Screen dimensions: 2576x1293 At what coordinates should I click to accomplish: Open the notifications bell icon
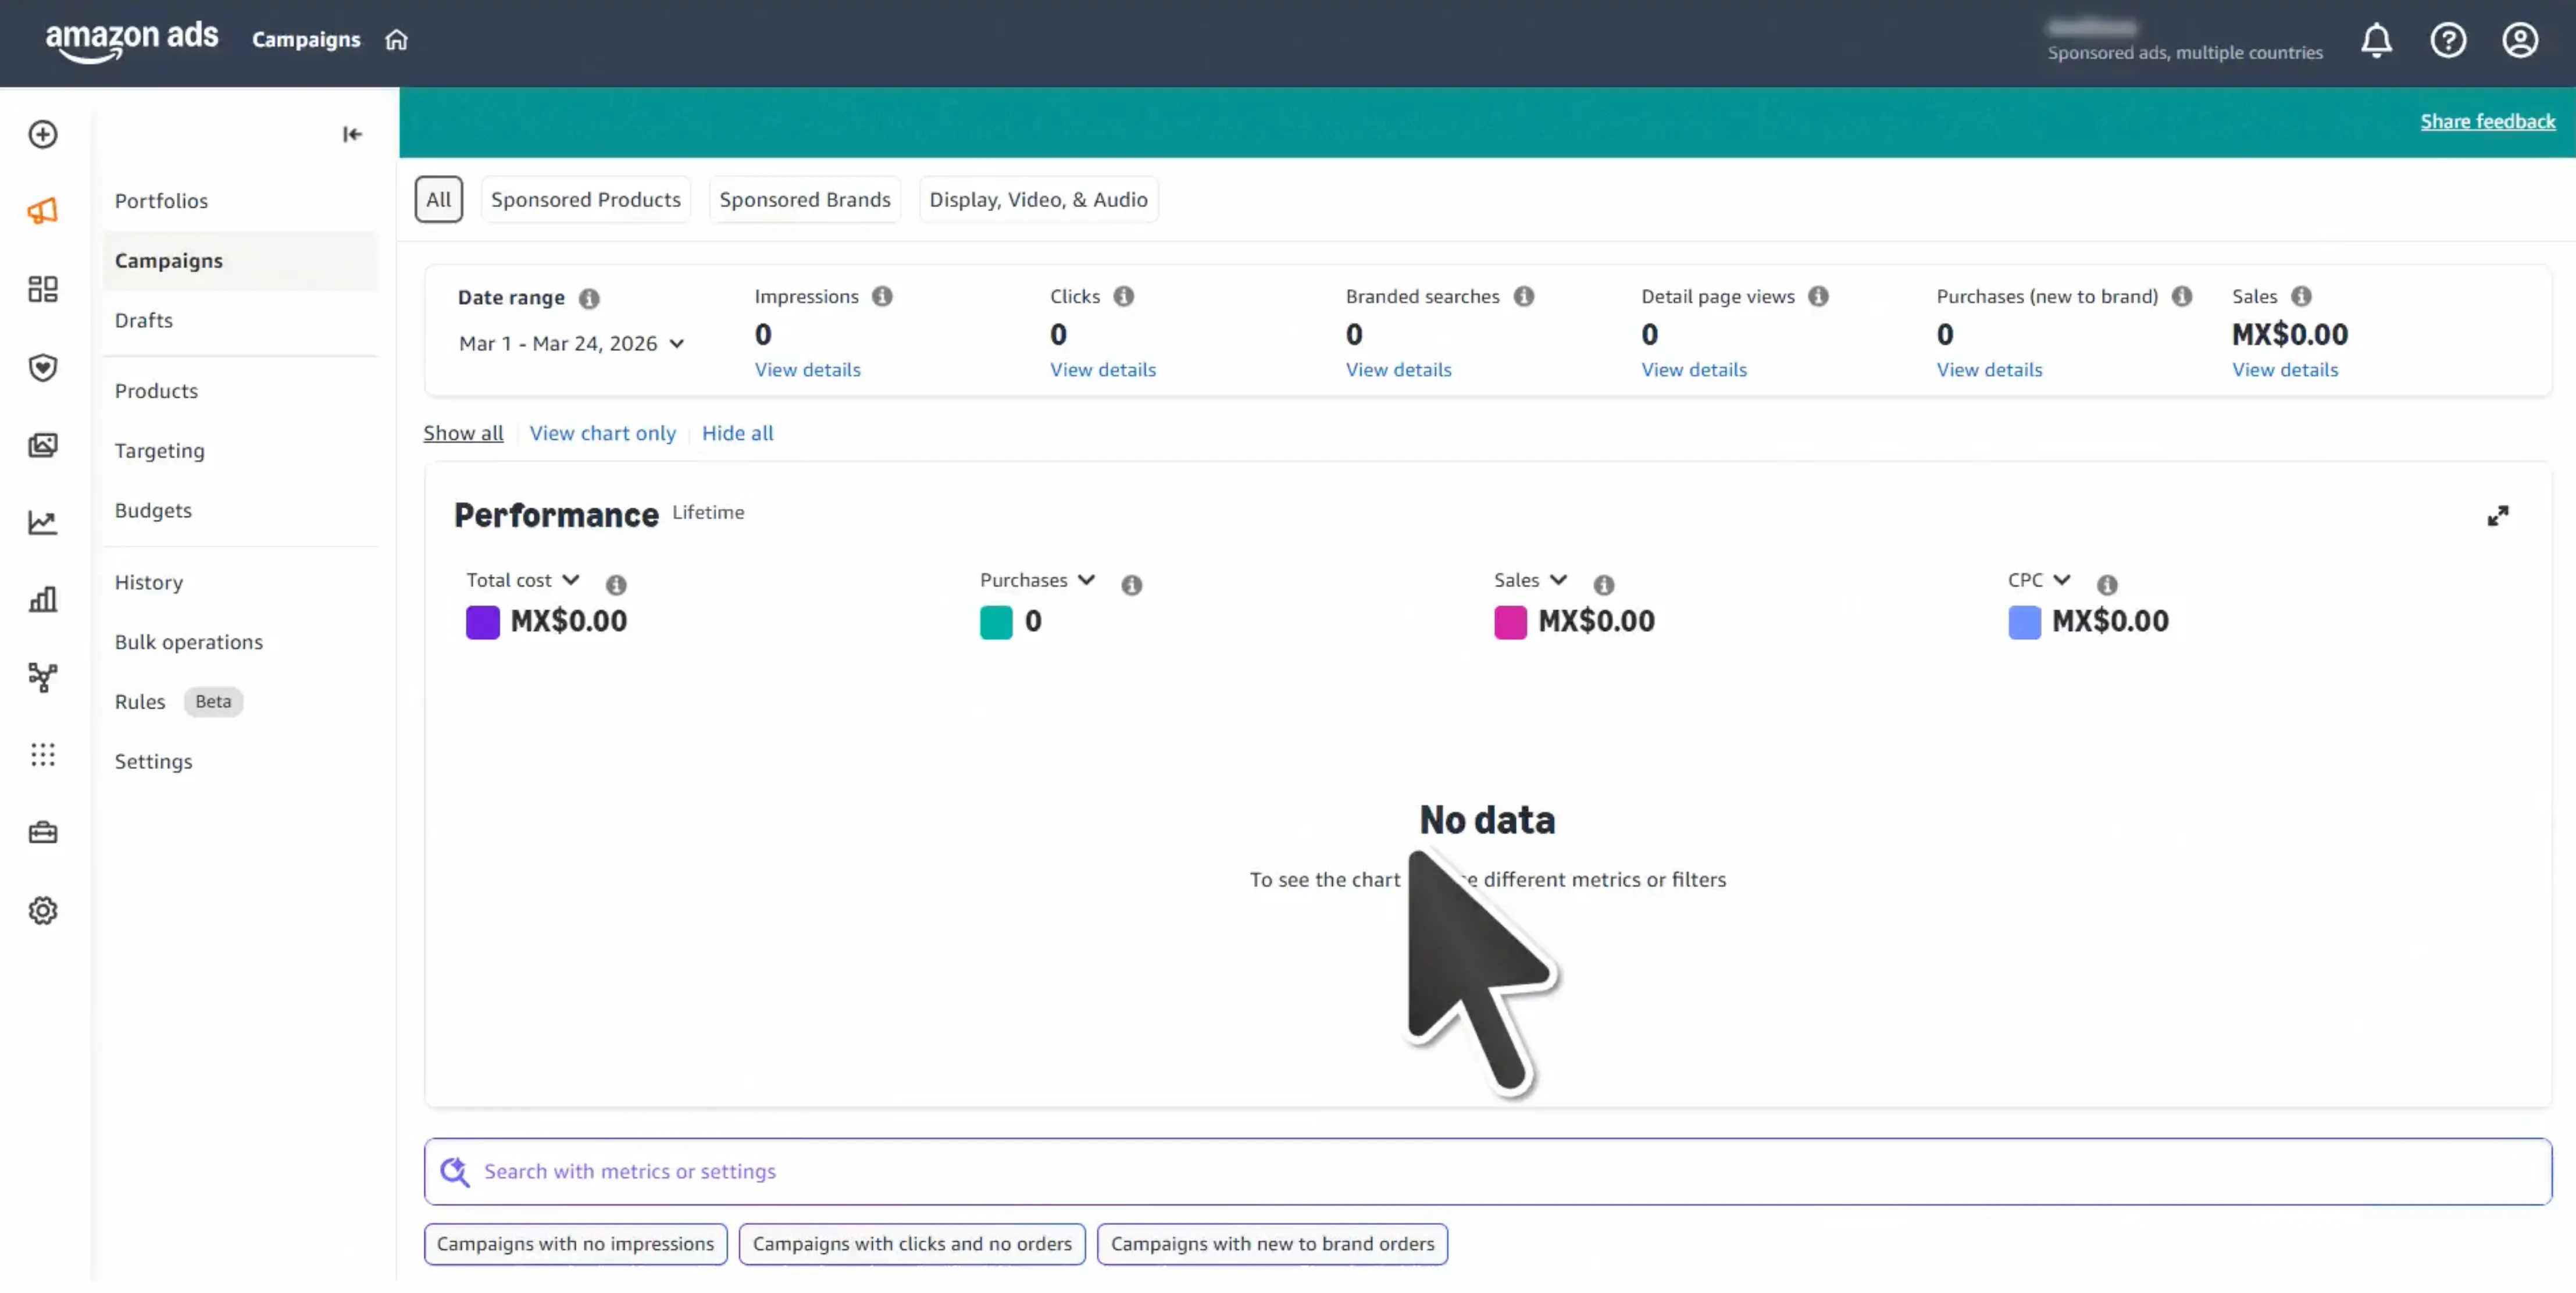click(2376, 41)
